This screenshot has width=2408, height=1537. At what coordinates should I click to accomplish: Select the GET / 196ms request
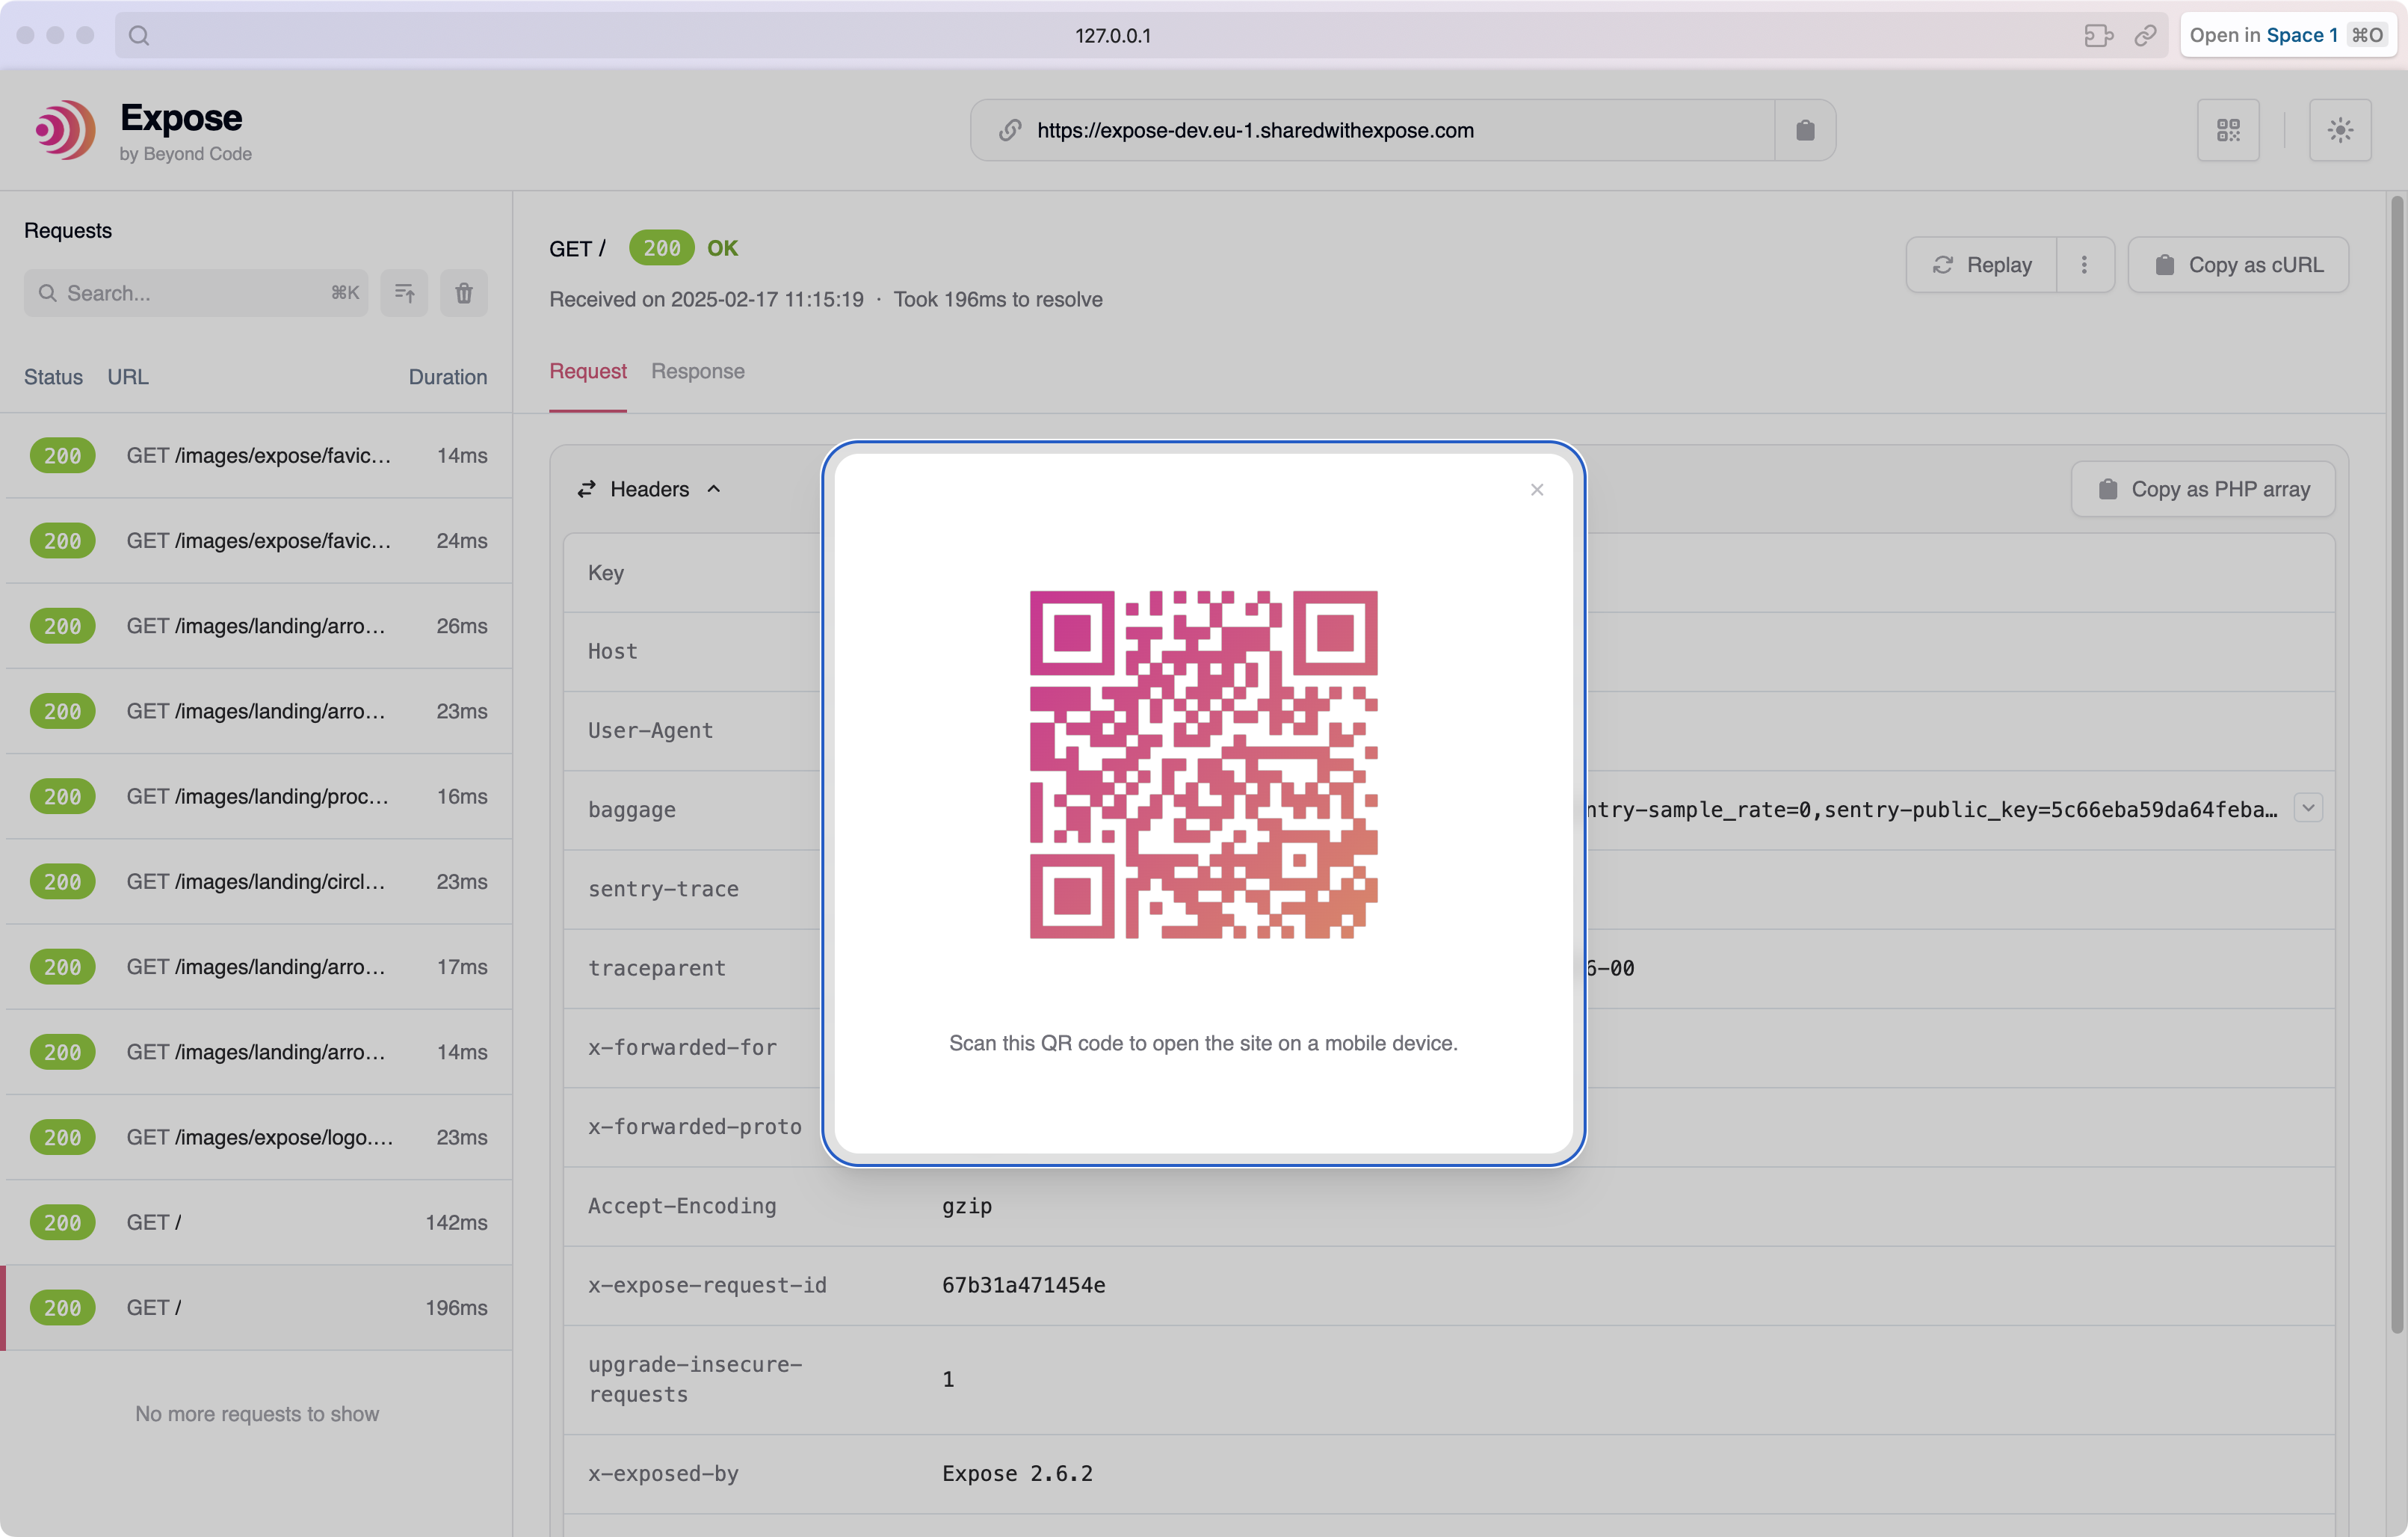click(256, 1308)
